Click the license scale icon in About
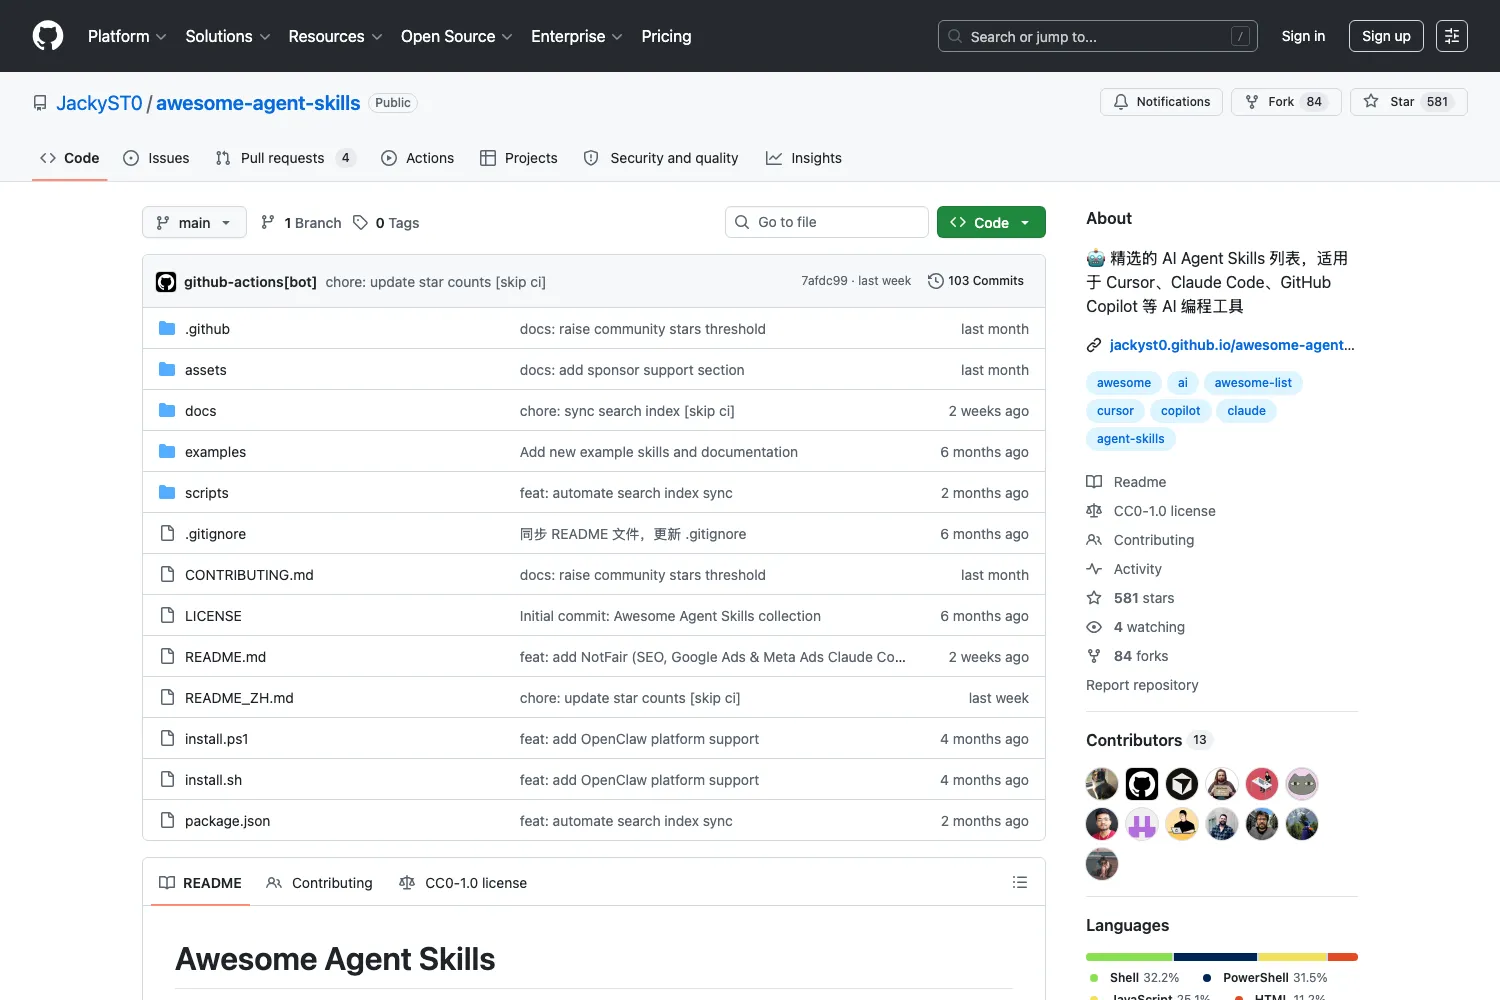 (x=1094, y=511)
